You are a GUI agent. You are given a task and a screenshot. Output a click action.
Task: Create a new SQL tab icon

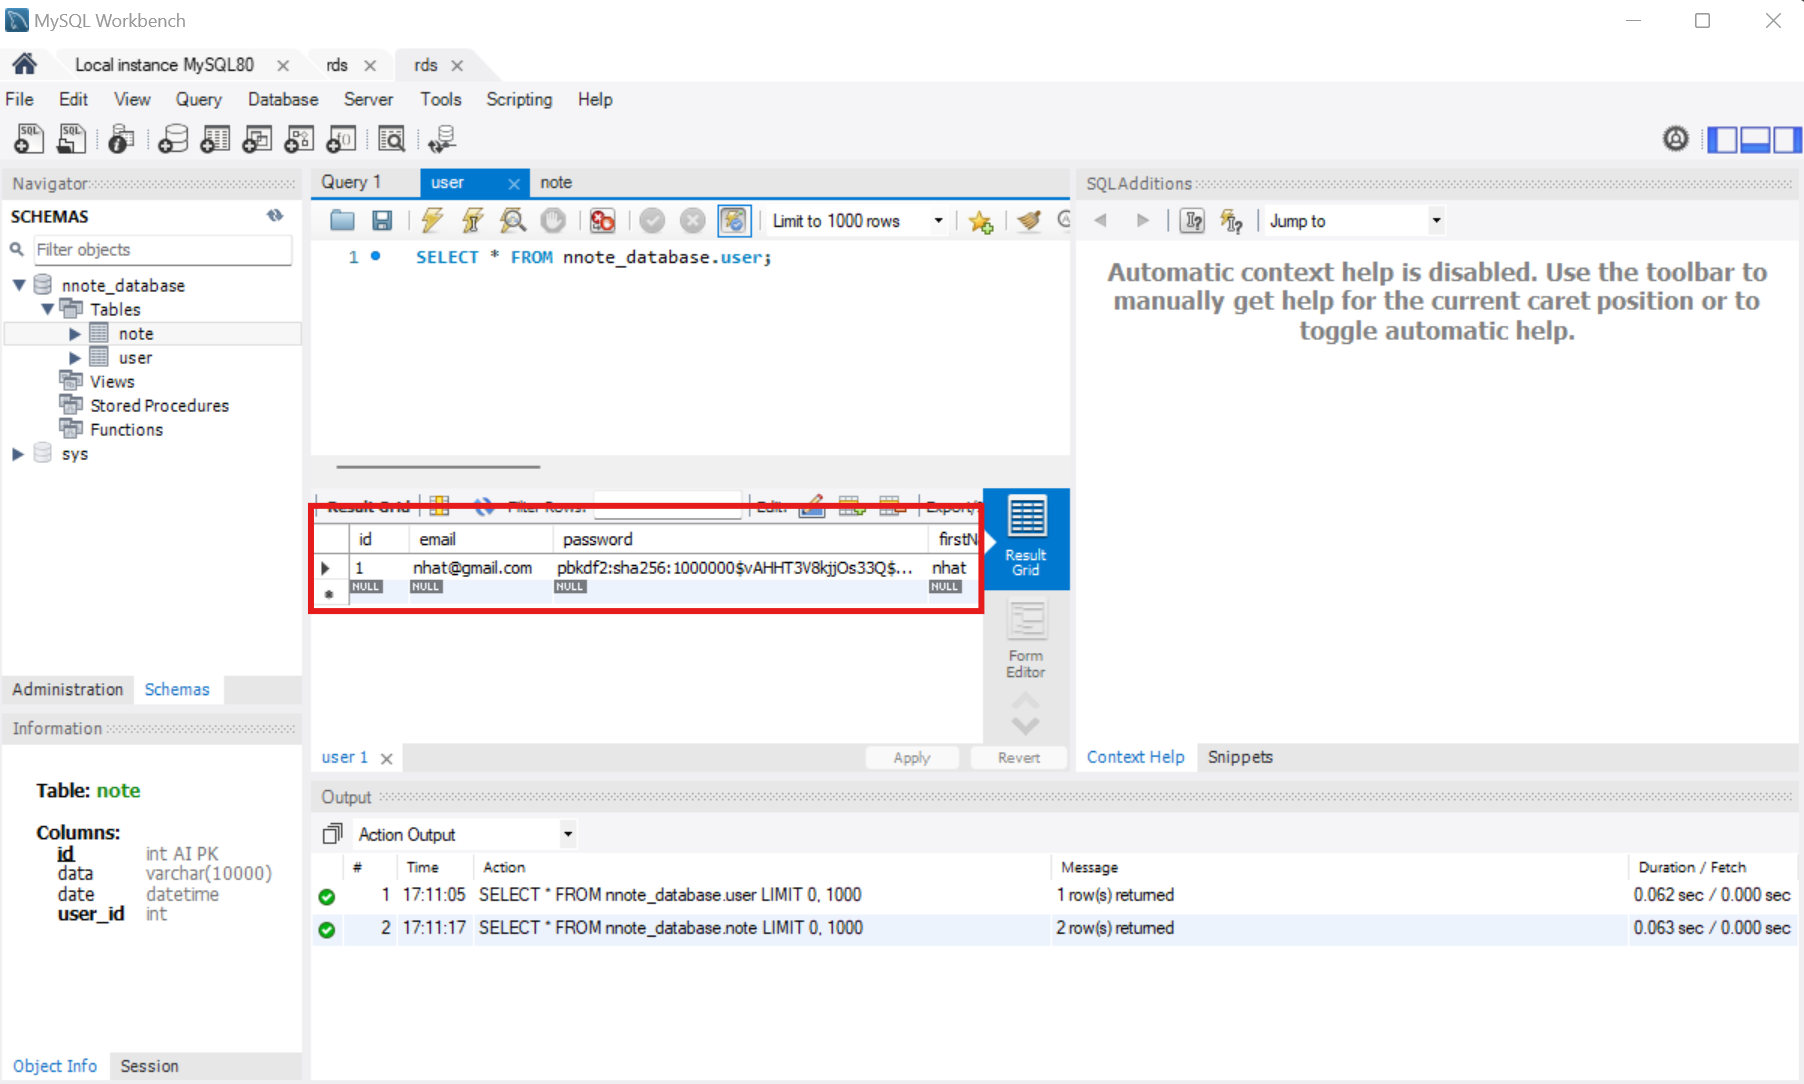pos(29,138)
